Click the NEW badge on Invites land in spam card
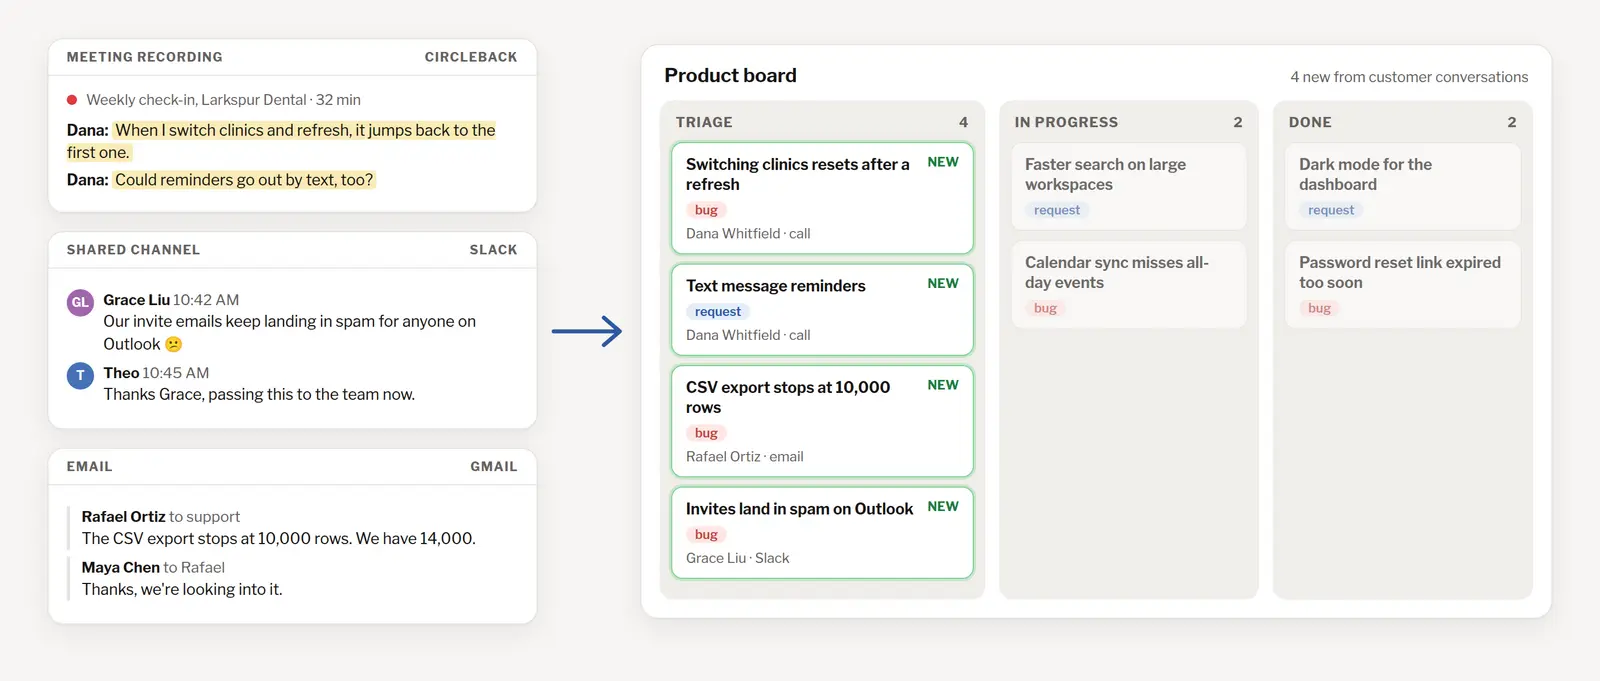Screen dimensions: 1600x681 (x=943, y=507)
